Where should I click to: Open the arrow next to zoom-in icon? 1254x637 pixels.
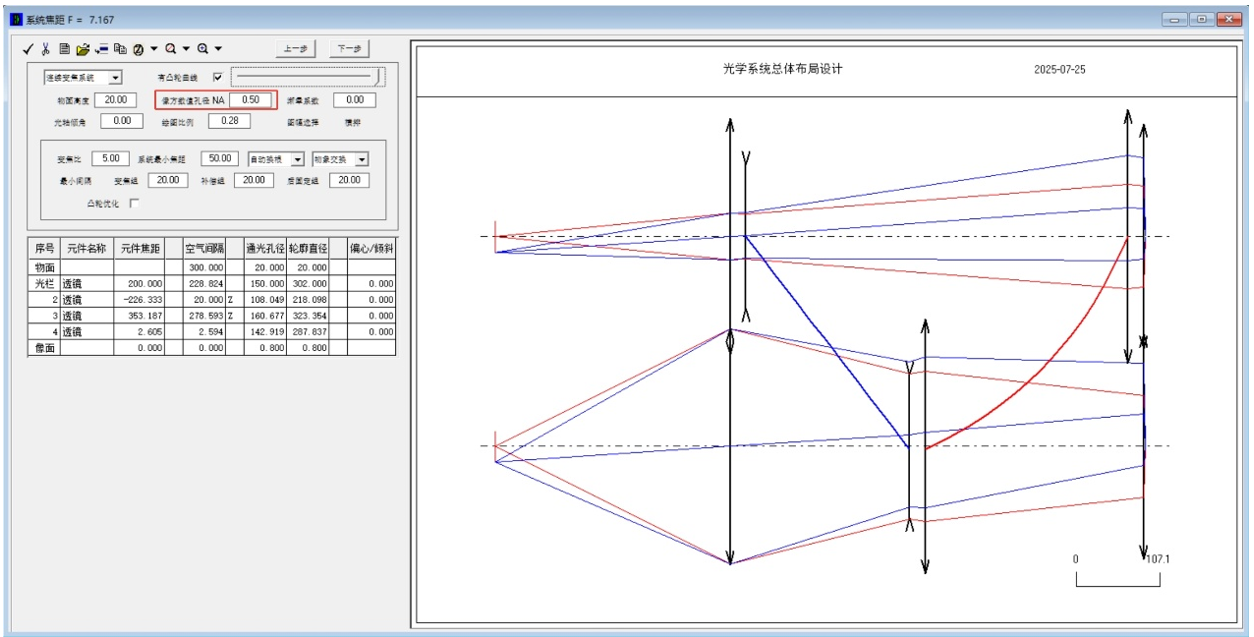click(x=218, y=48)
